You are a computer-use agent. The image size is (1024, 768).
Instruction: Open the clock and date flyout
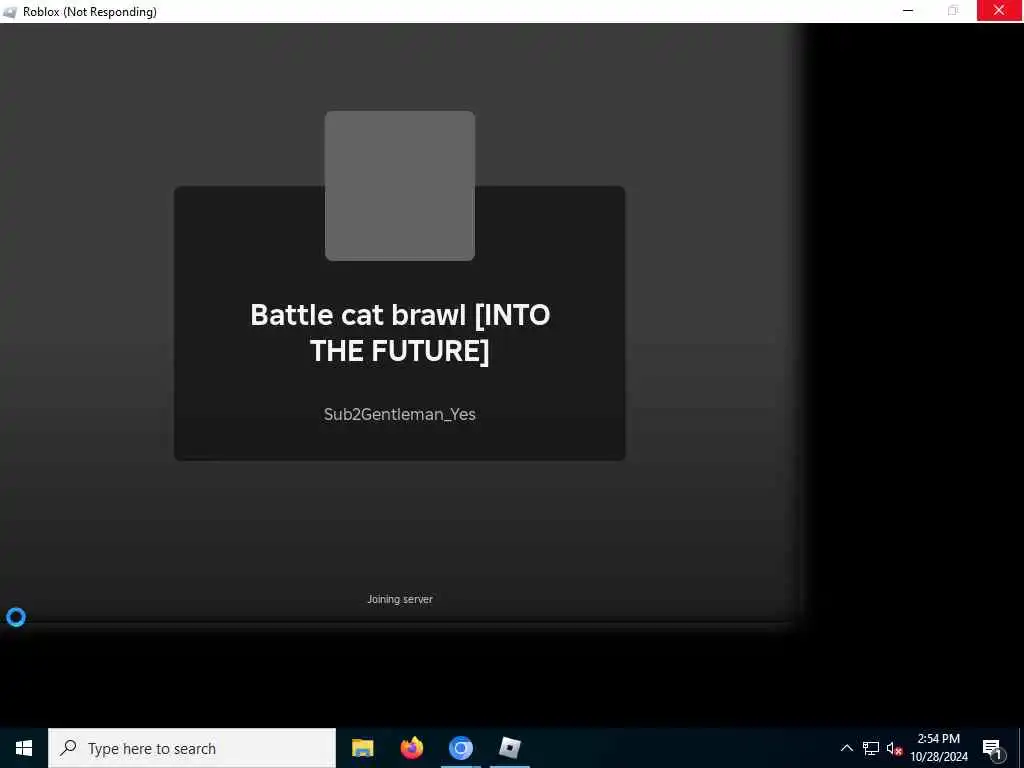(x=939, y=748)
